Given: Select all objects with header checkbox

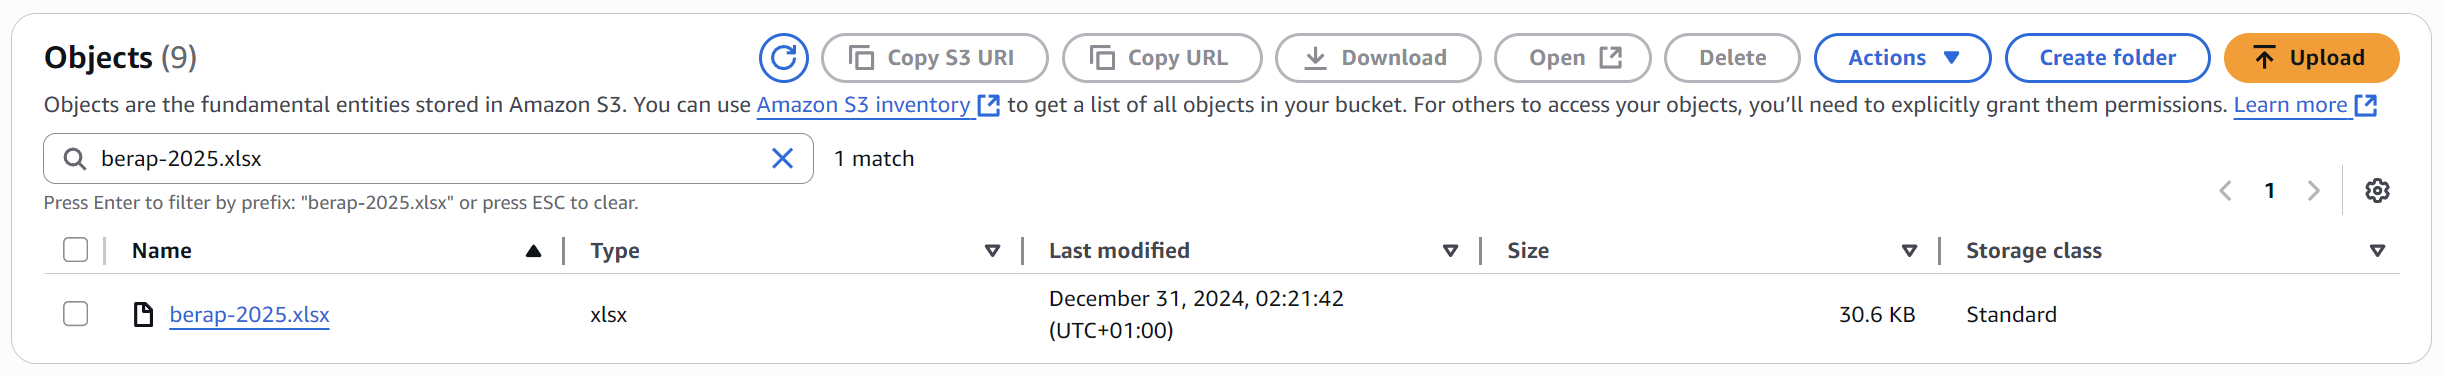Looking at the screenshot, I should click(x=76, y=250).
